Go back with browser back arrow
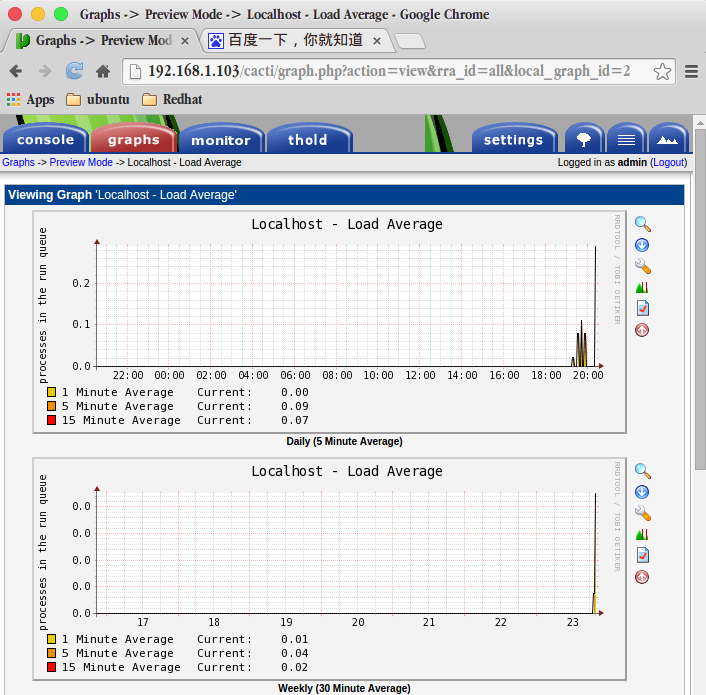The image size is (706, 695). coord(16,71)
